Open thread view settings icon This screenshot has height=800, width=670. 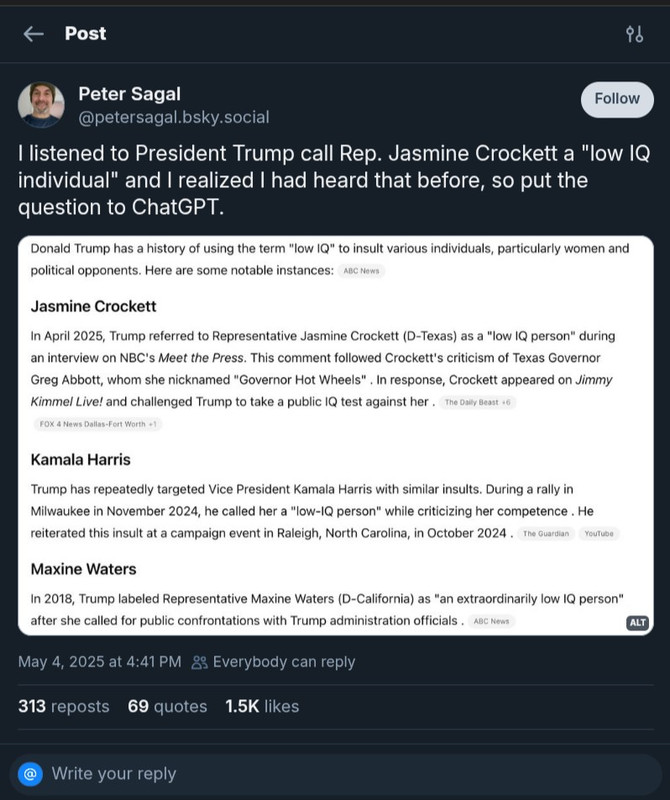pos(634,34)
